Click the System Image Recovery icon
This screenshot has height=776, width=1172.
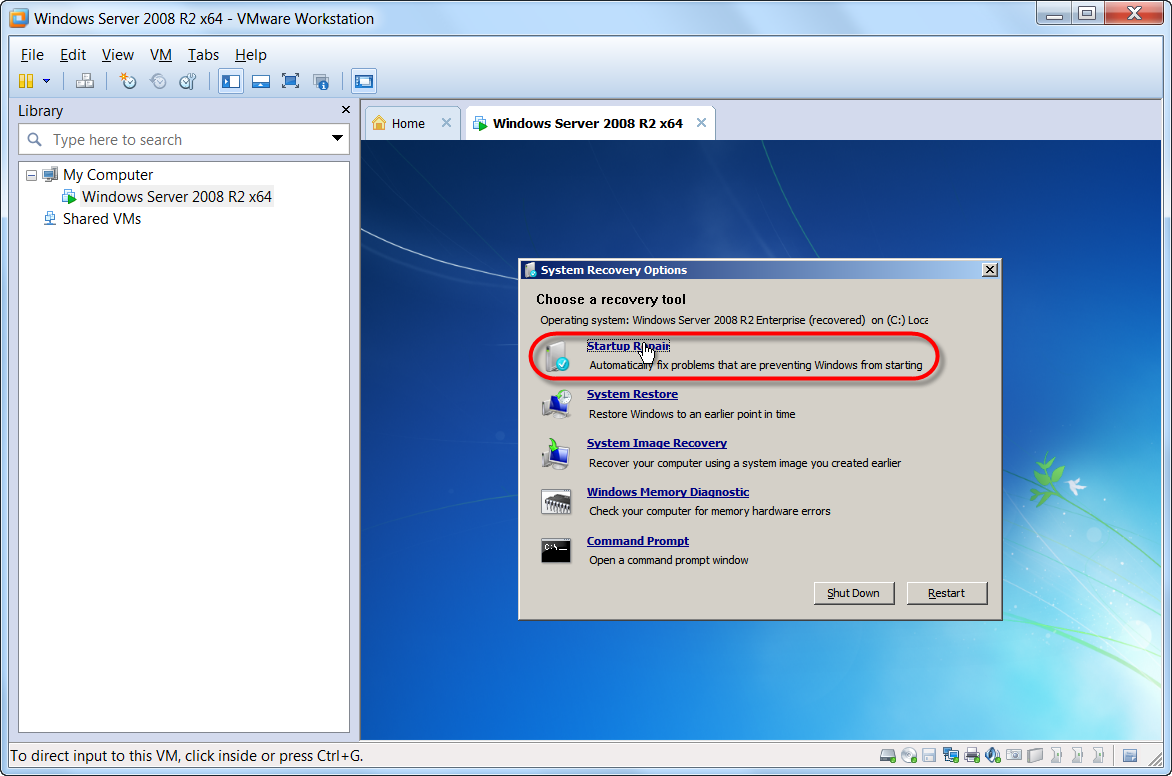557,453
